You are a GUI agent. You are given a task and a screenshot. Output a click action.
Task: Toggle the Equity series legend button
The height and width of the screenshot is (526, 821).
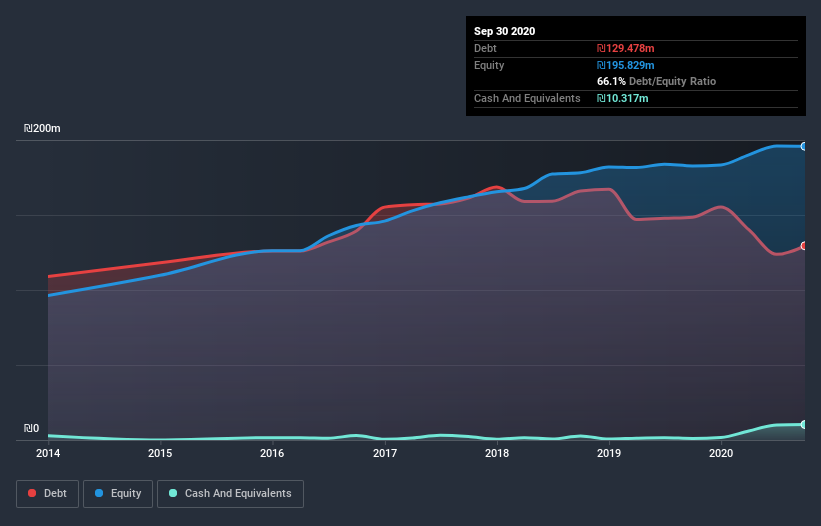118,494
